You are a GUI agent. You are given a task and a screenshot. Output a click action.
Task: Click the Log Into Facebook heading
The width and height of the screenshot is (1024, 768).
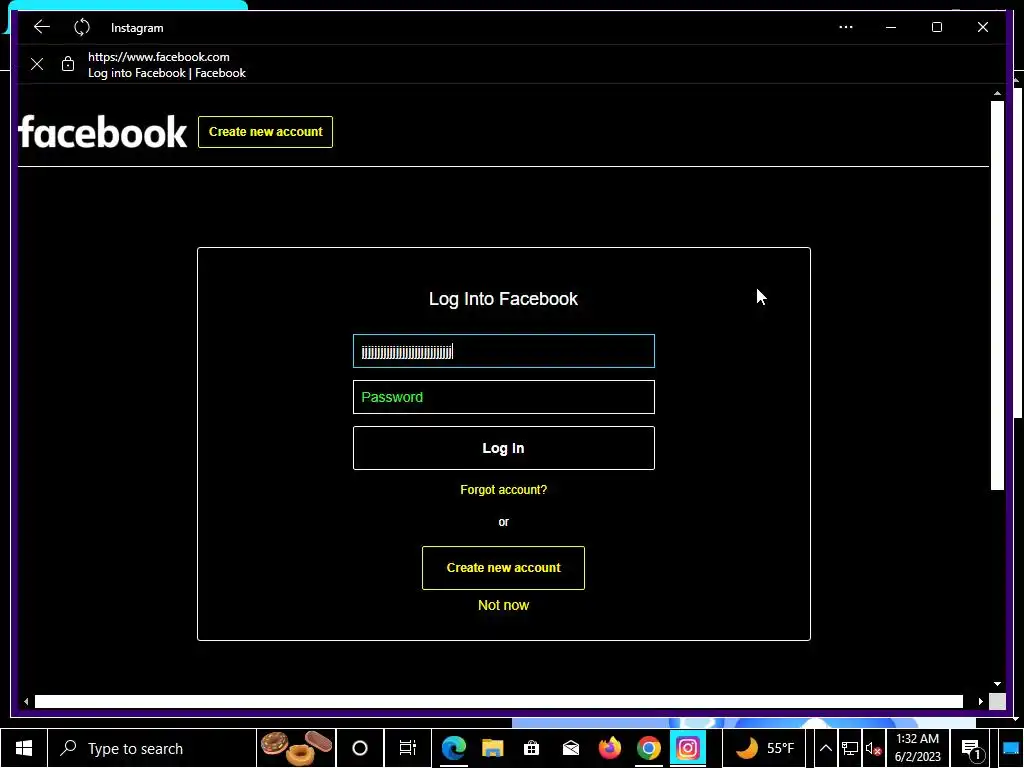(x=504, y=299)
